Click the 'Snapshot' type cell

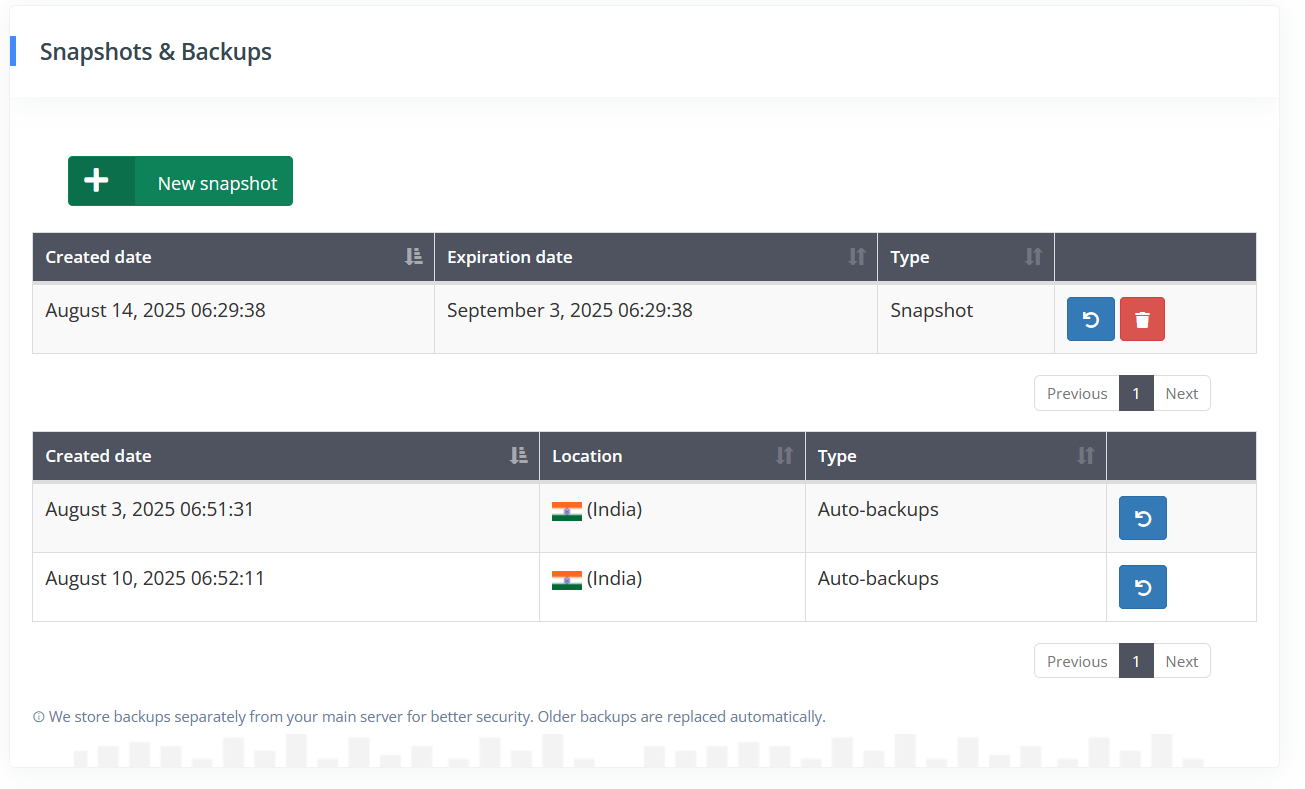coord(966,319)
